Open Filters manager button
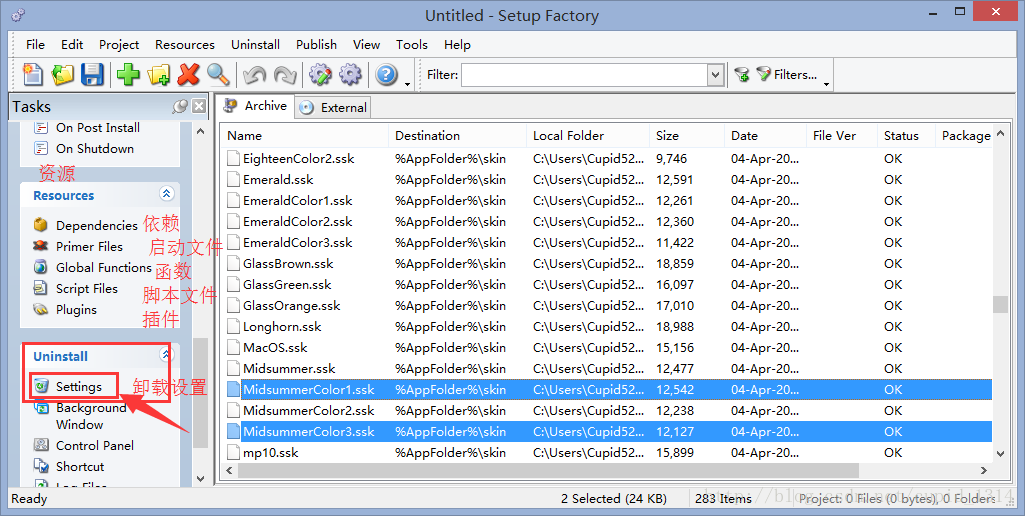Viewport: 1025px width, 516px height. coord(787,75)
